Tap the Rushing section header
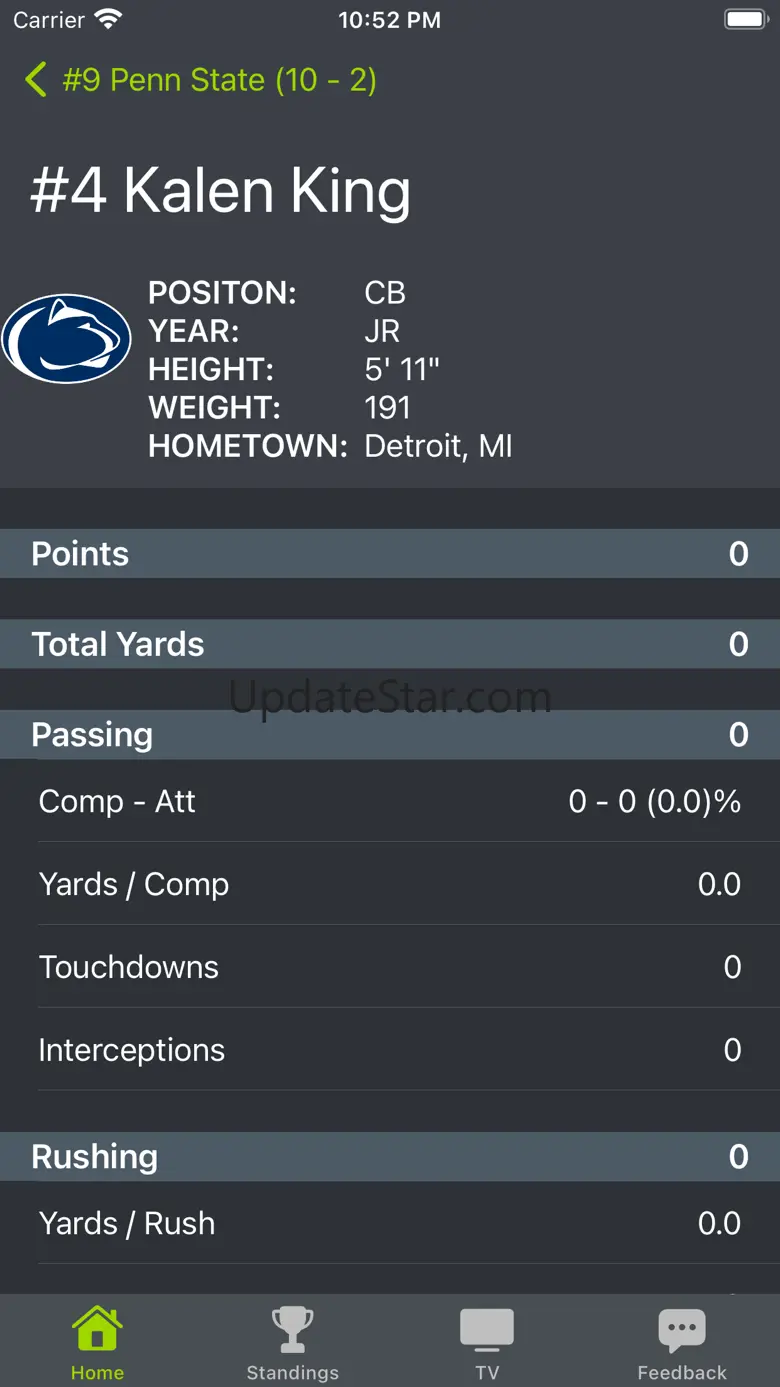The width and height of the screenshot is (780, 1387). coord(390,1157)
